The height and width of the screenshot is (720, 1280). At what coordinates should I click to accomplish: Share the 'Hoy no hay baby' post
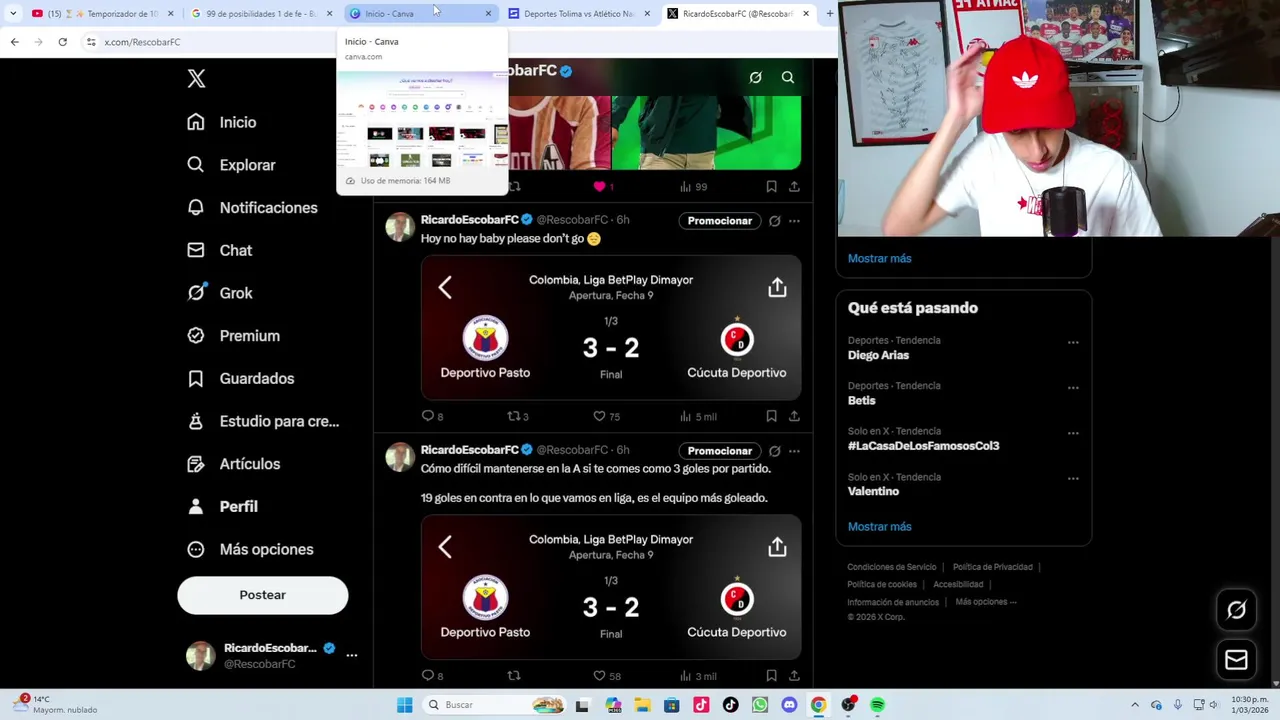(x=794, y=416)
